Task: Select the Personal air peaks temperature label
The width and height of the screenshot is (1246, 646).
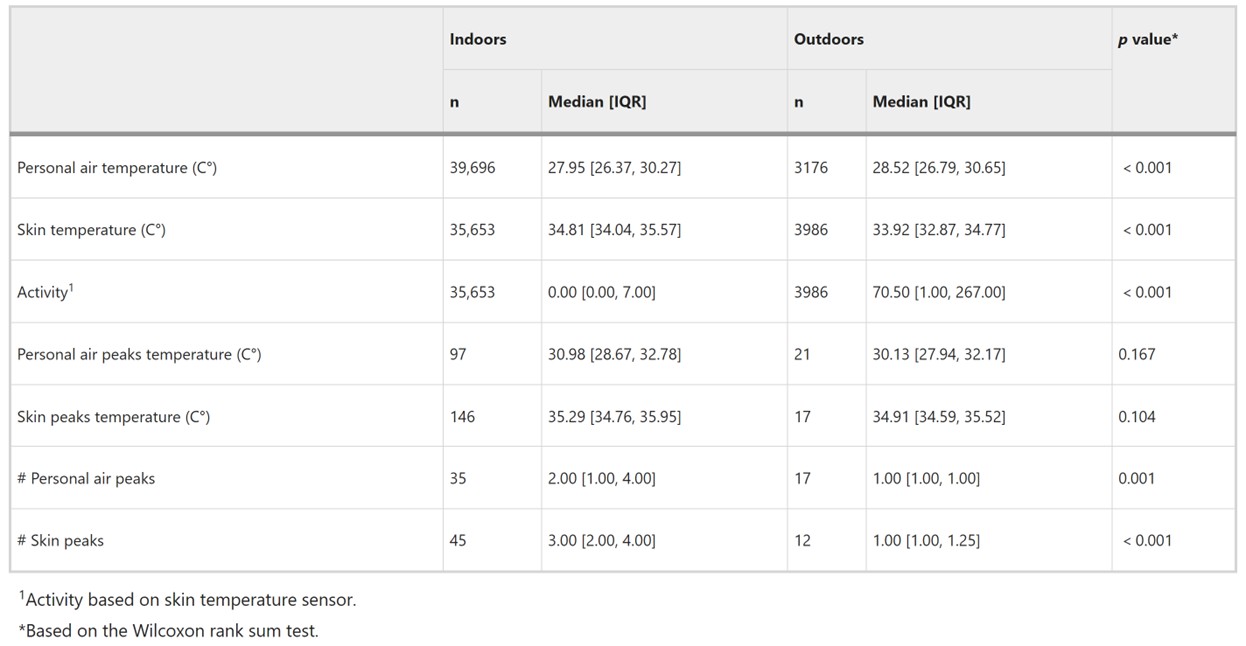Action: coord(139,355)
